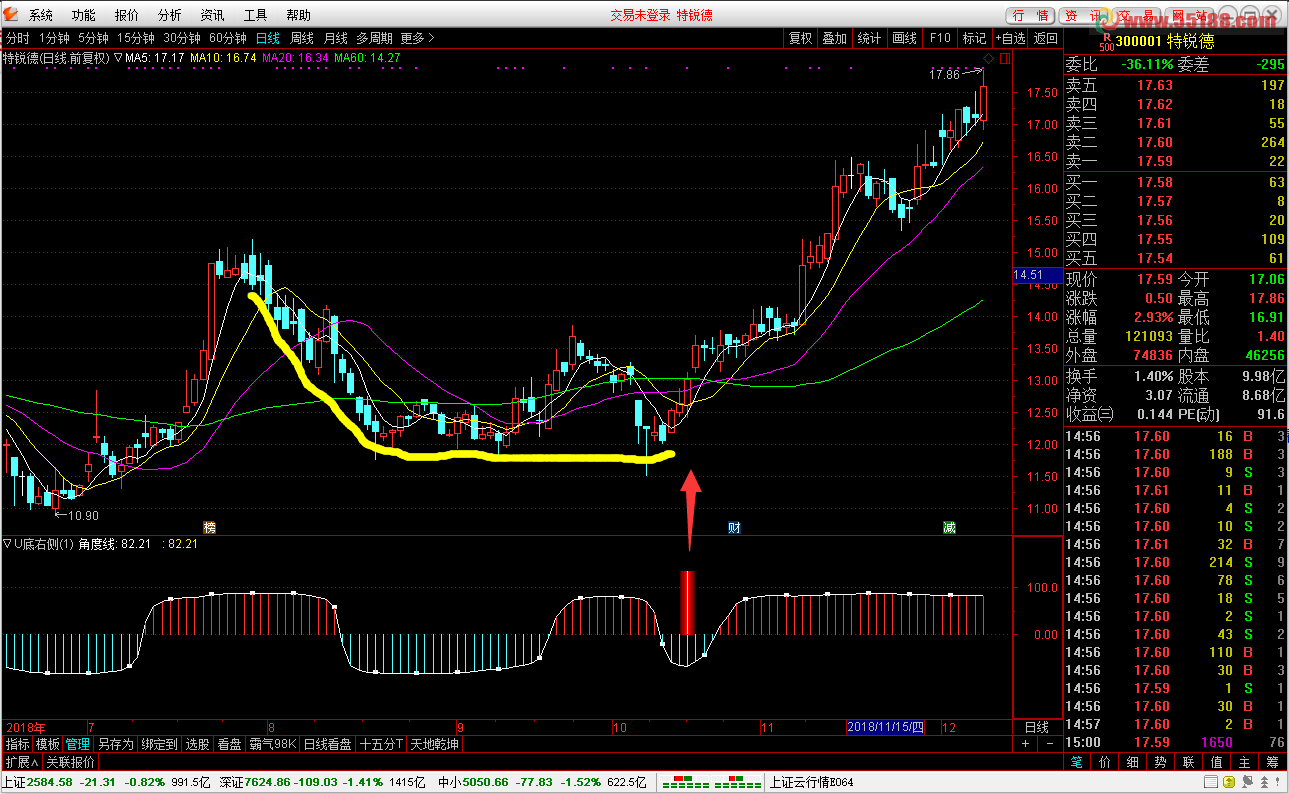Switch to 主 main-force tab
The width and height of the screenshot is (1289, 794).
point(1244,762)
